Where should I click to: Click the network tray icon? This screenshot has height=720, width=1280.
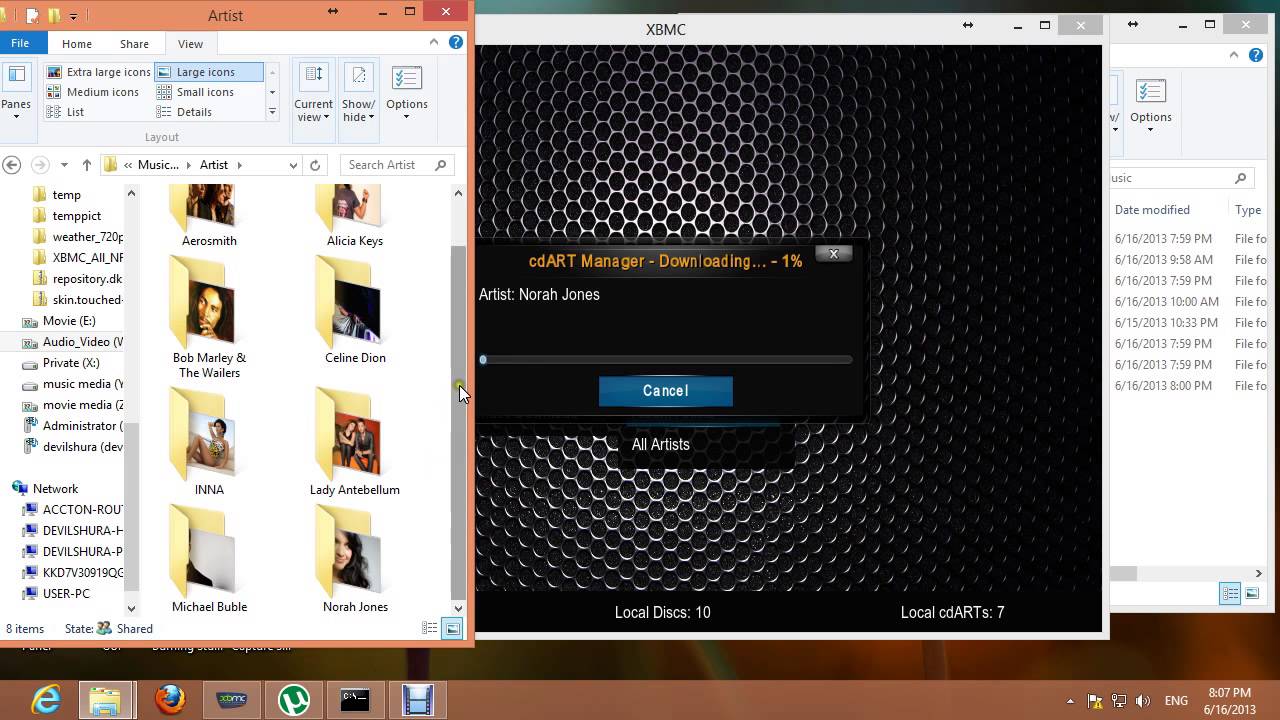point(1119,701)
